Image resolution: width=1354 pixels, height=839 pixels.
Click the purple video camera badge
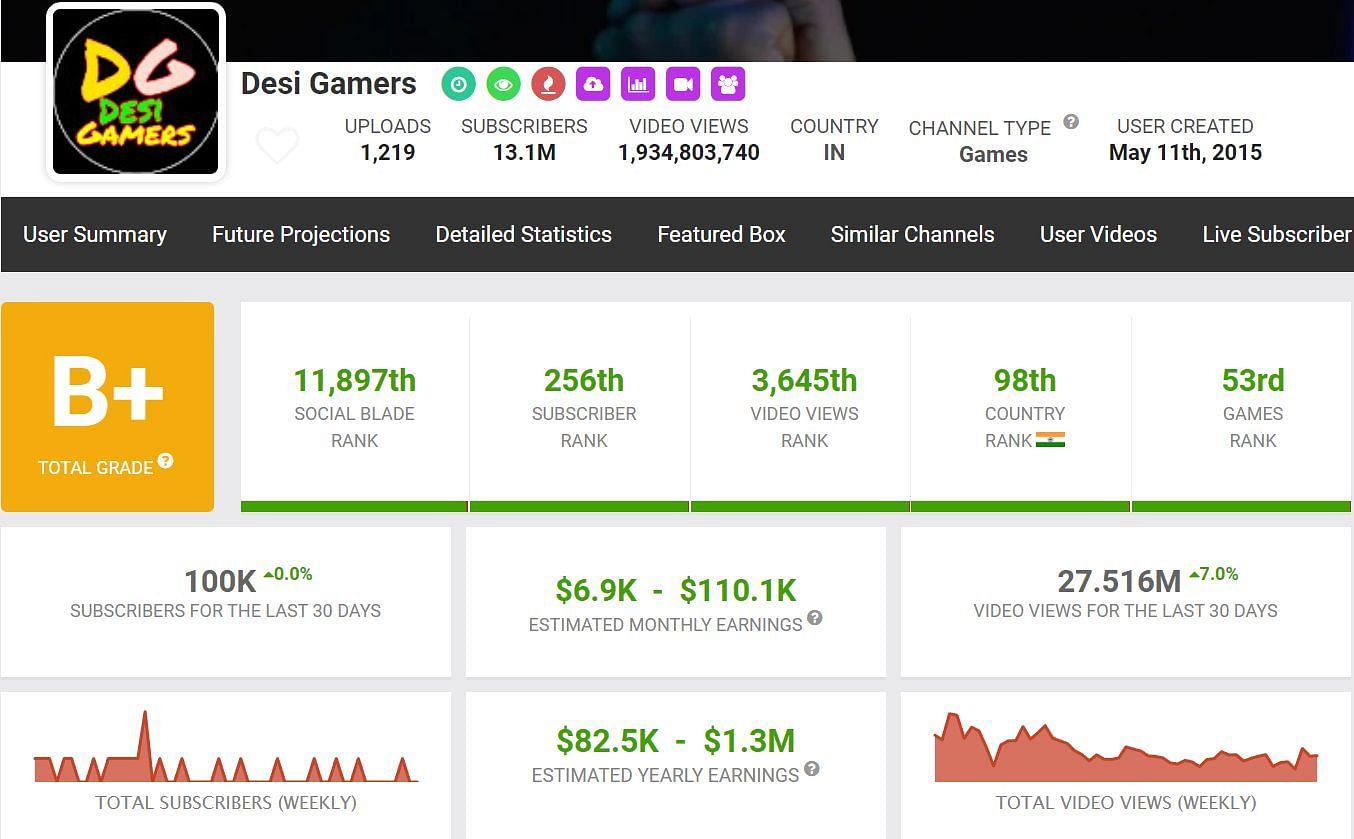683,85
